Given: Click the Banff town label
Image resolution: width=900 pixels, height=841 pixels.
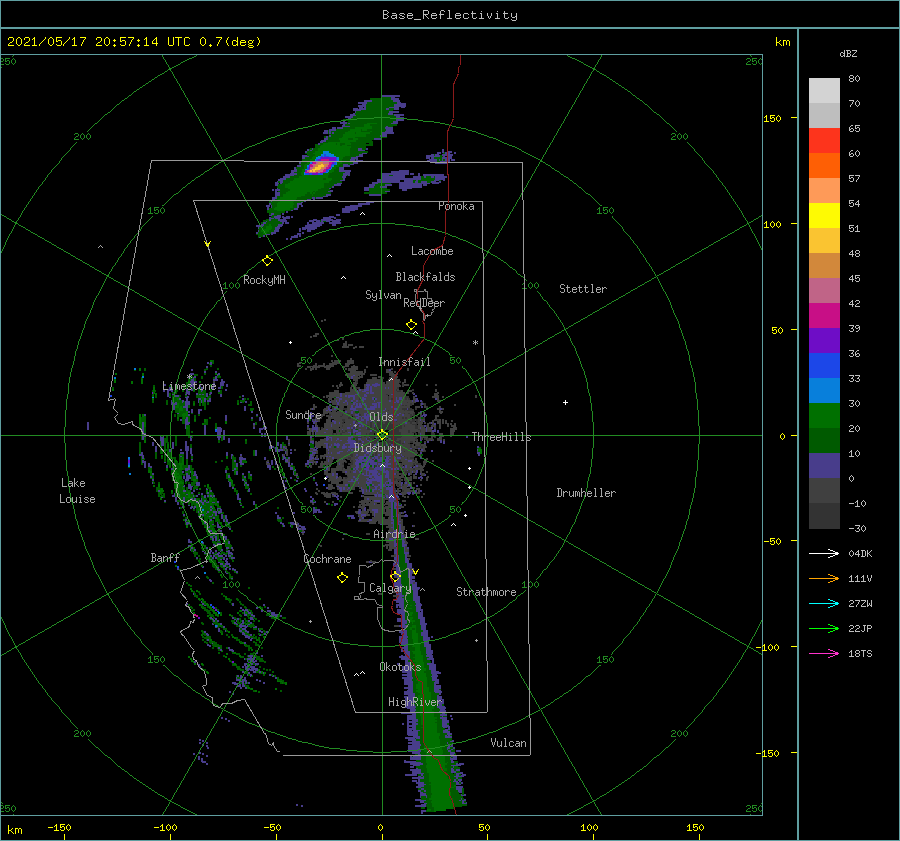Looking at the screenshot, I should (x=165, y=557).
